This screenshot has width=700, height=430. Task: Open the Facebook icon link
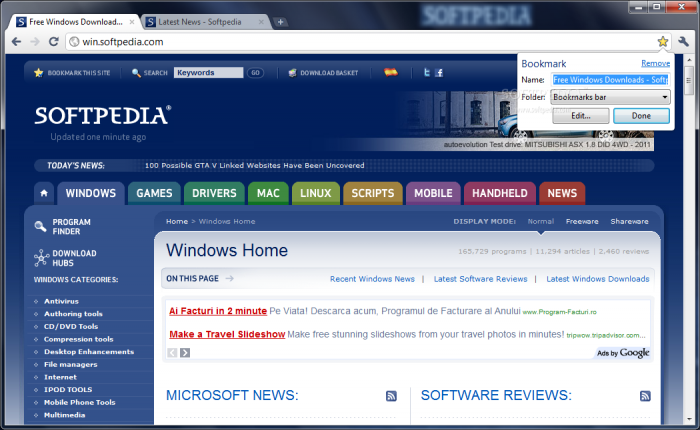[x=439, y=72]
